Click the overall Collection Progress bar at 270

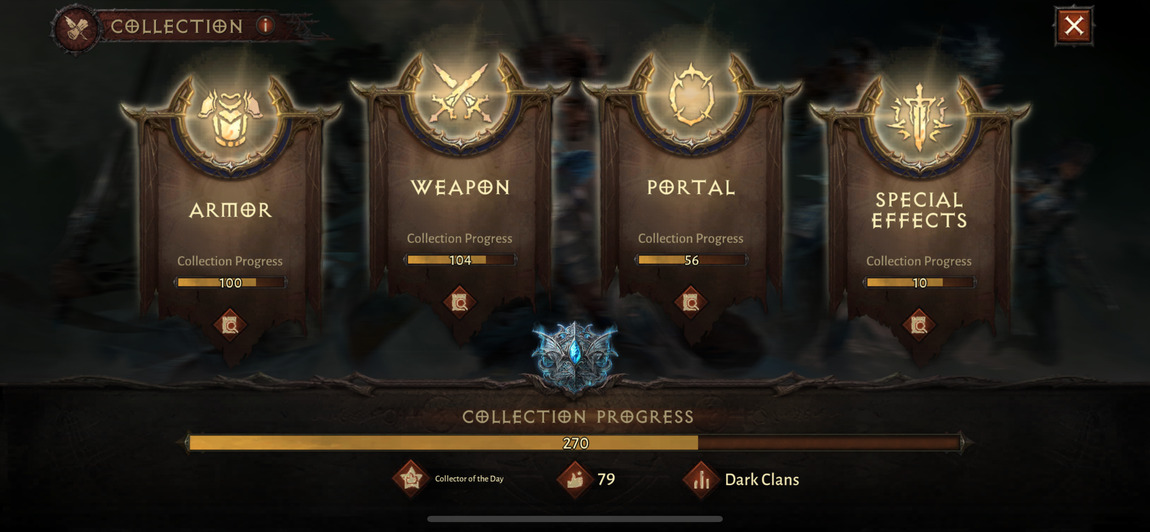(576, 442)
